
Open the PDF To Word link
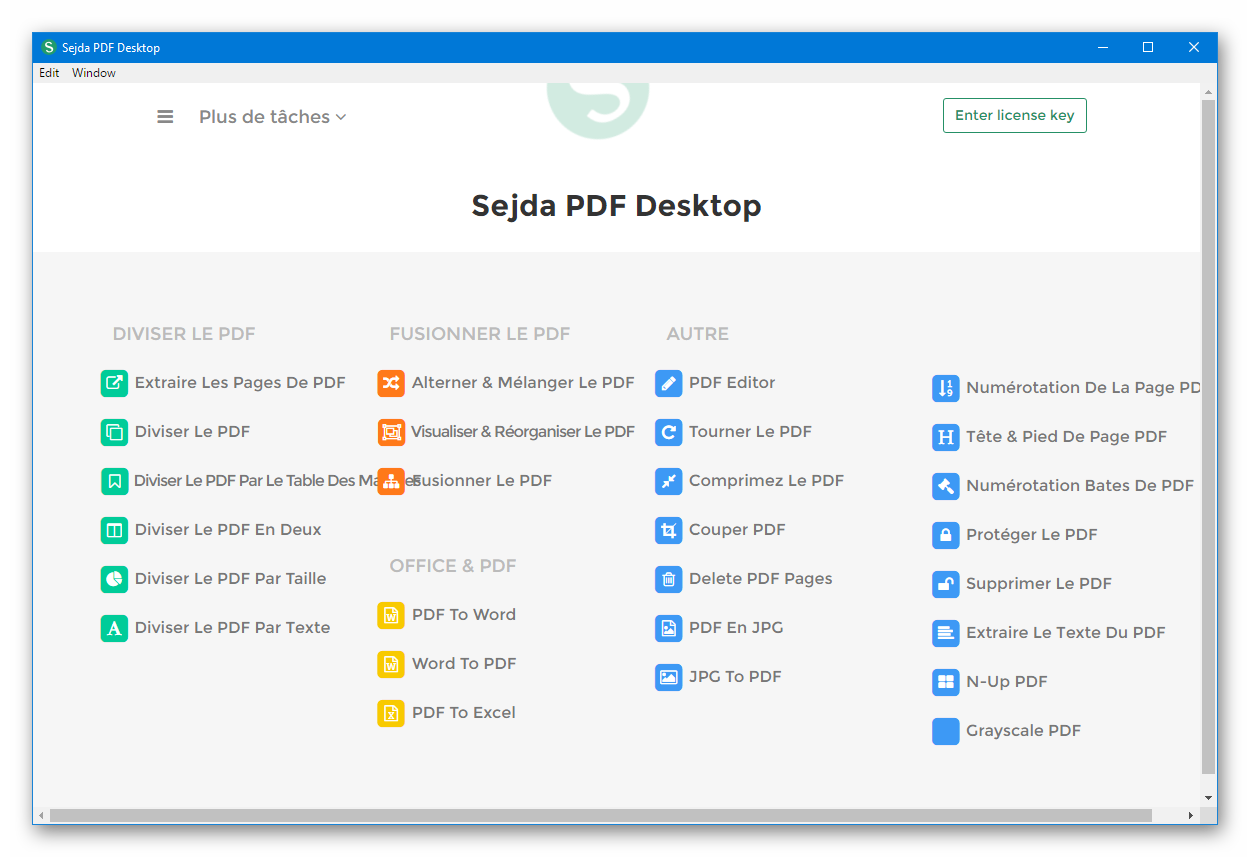[x=464, y=615]
